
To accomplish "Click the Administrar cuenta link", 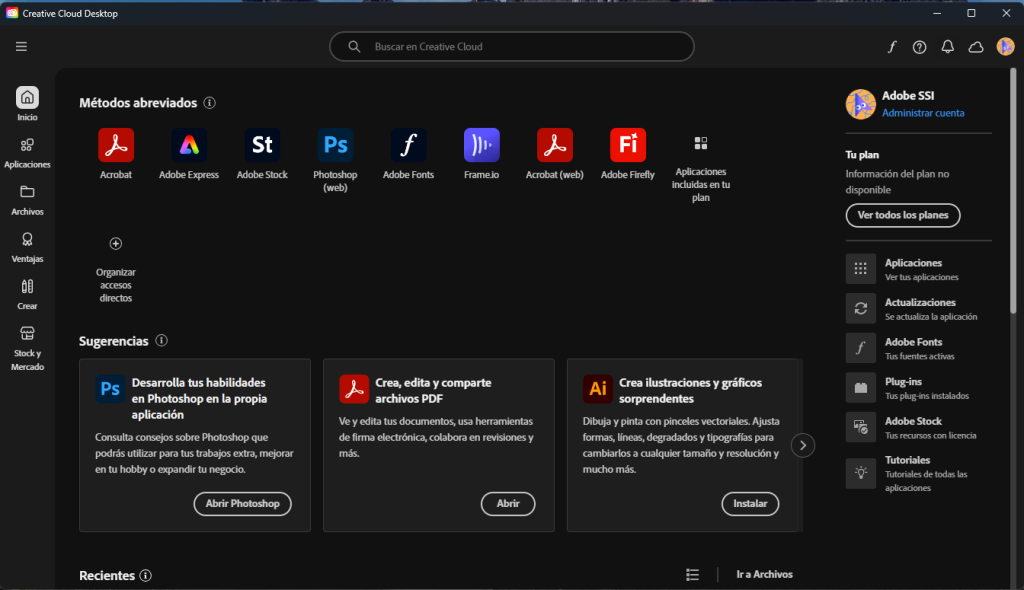I will (923, 113).
